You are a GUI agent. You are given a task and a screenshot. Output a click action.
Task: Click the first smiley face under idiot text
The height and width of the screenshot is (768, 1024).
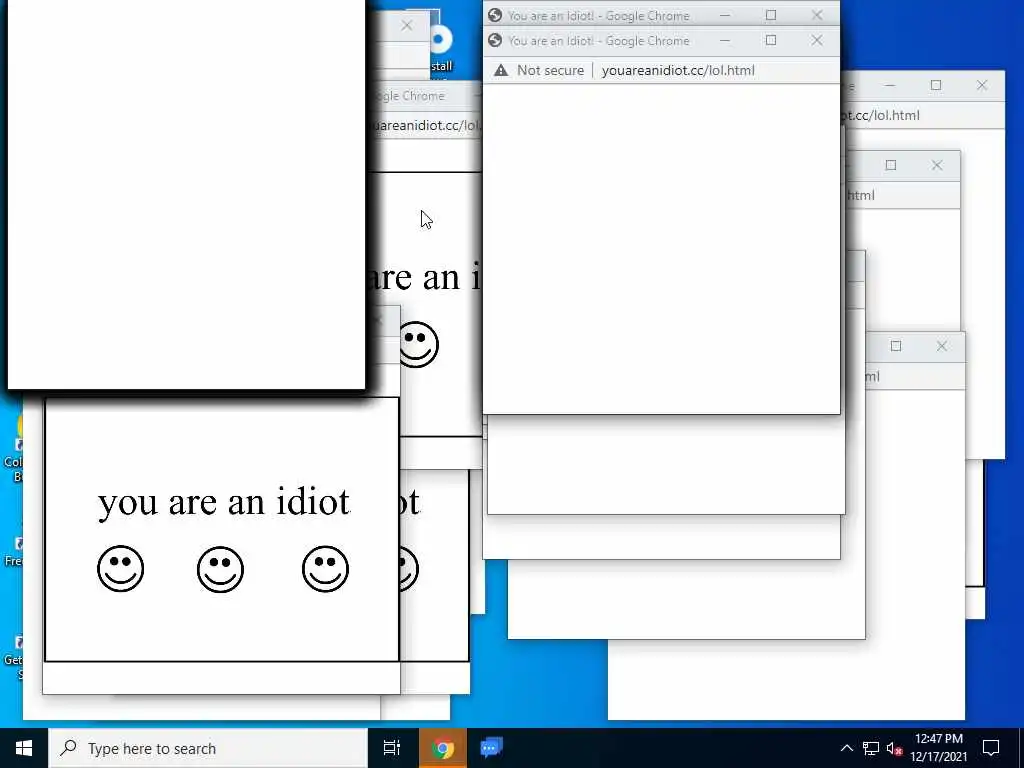coord(120,569)
